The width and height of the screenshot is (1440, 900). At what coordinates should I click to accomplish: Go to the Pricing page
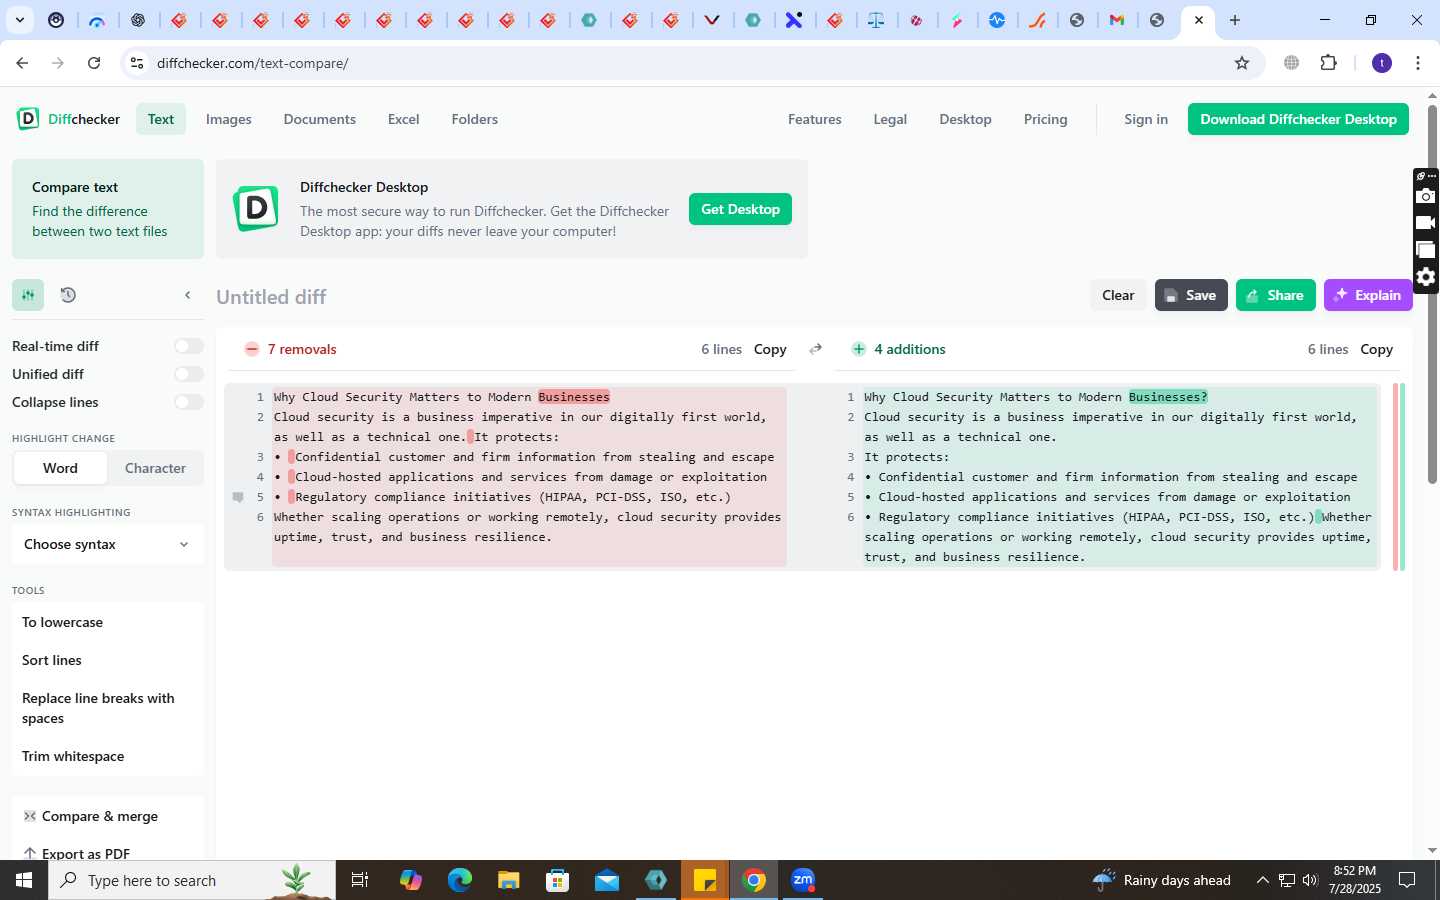pos(1046,119)
